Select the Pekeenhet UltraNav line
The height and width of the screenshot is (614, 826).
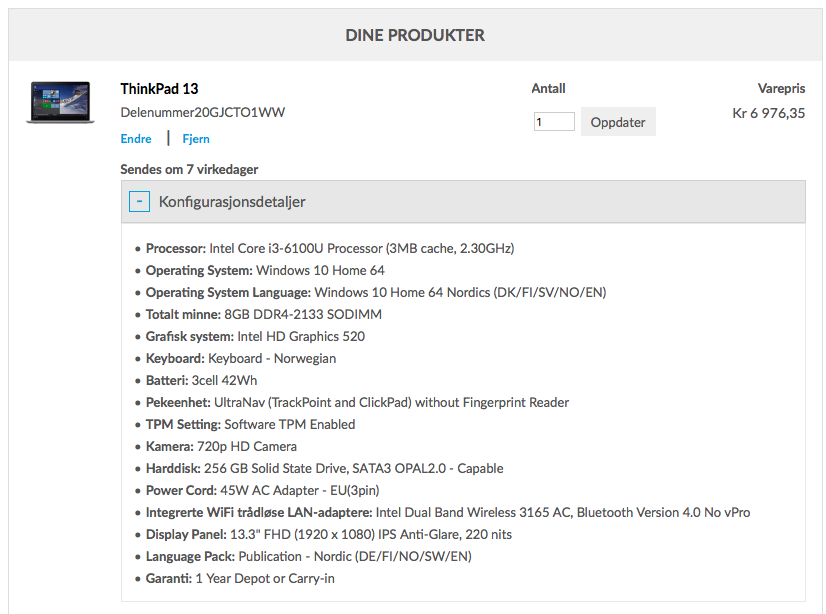[357, 403]
